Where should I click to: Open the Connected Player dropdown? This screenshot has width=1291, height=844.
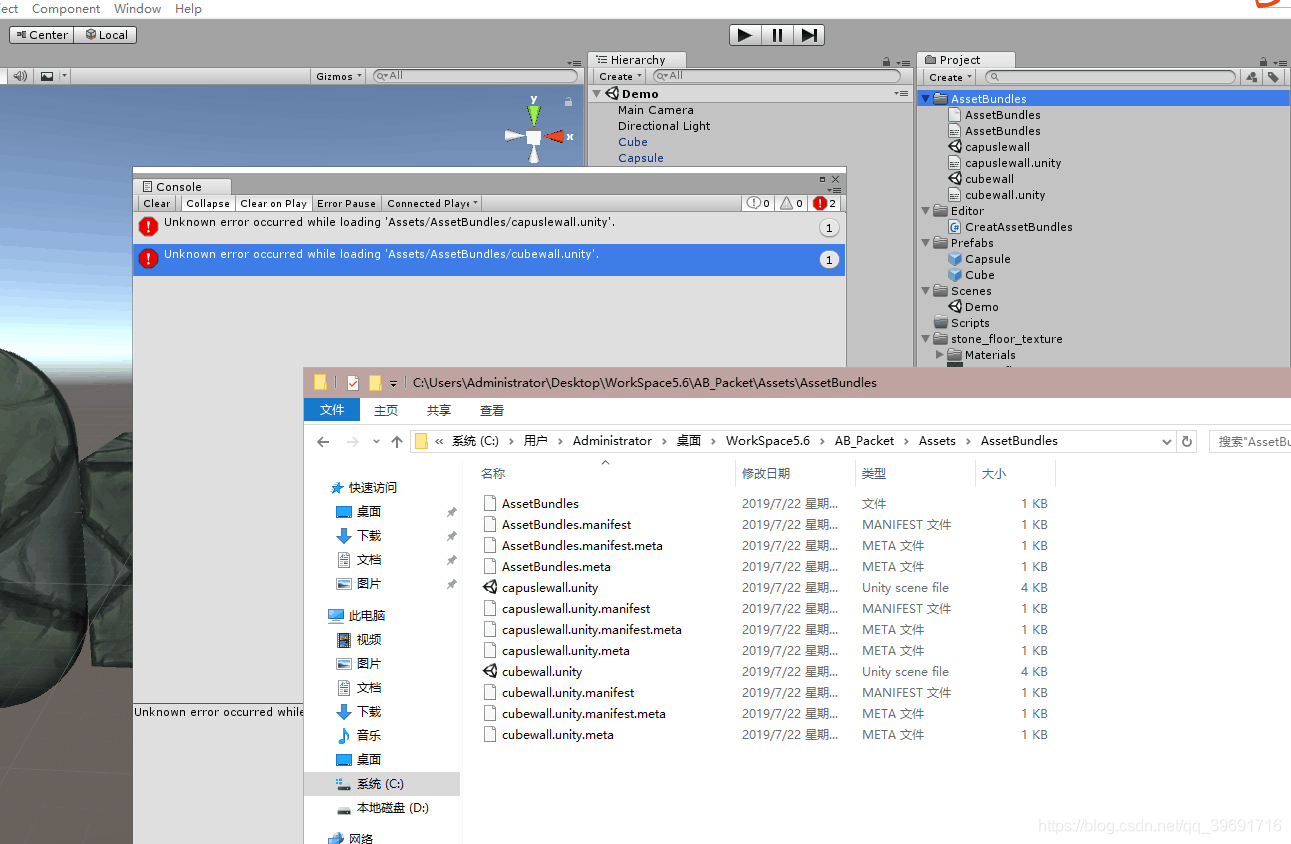click(432, 203)
